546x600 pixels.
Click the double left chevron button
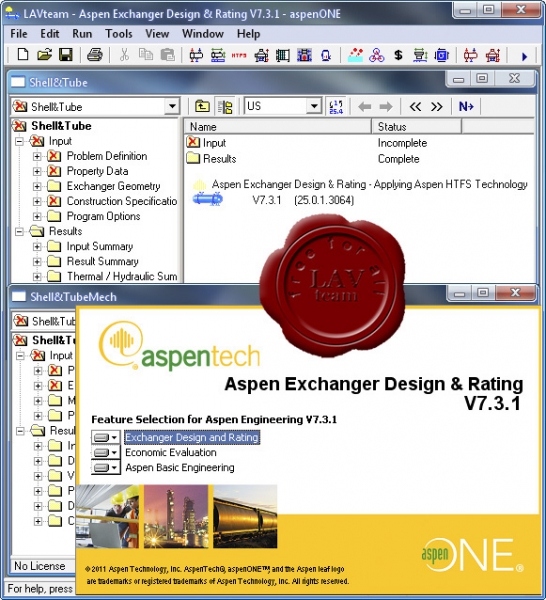[x=415, y=106]
